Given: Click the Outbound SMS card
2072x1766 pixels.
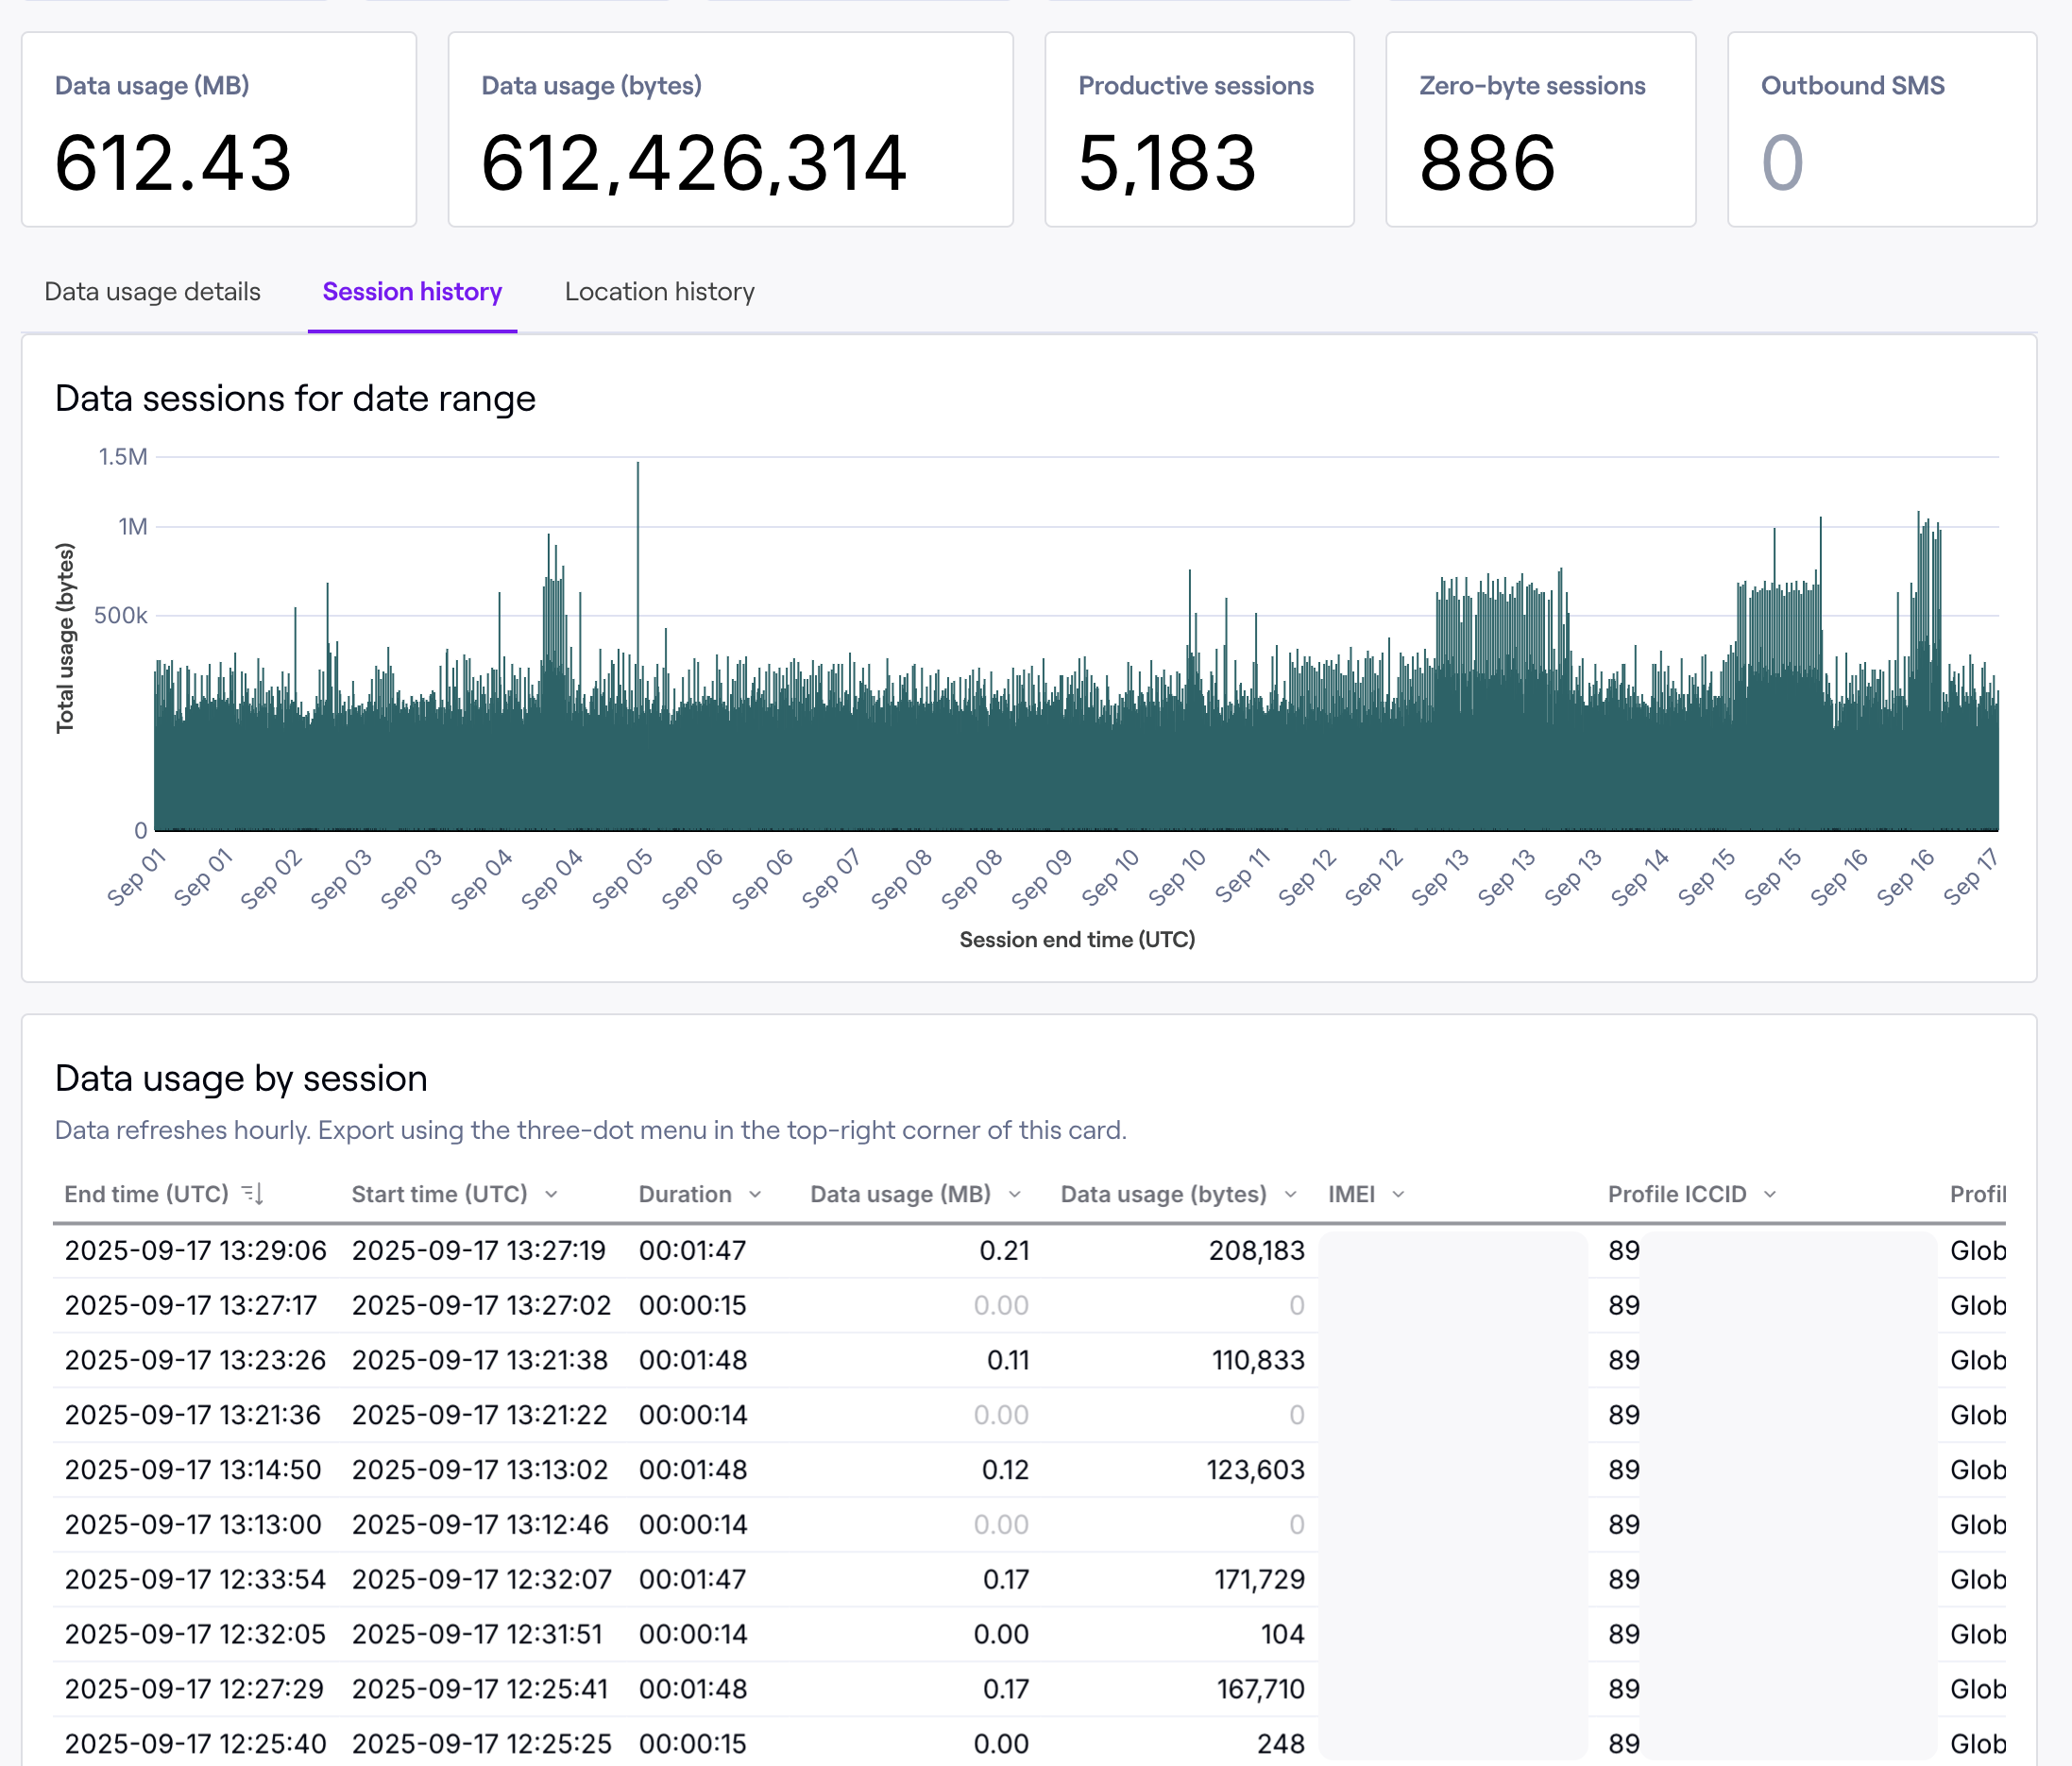Looking at the screenshot, I should pyautogui.click(x=1881, y=130).
